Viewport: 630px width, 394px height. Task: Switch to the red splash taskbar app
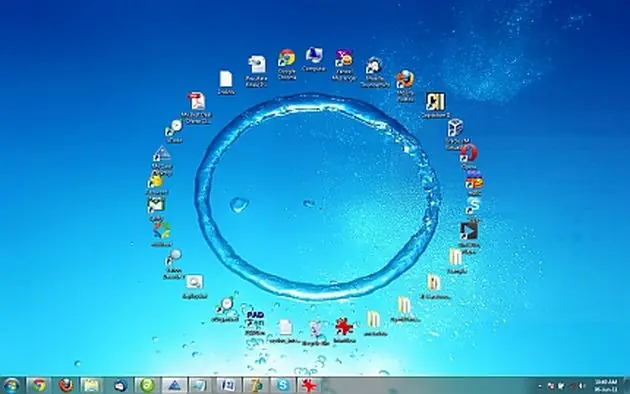309,386
